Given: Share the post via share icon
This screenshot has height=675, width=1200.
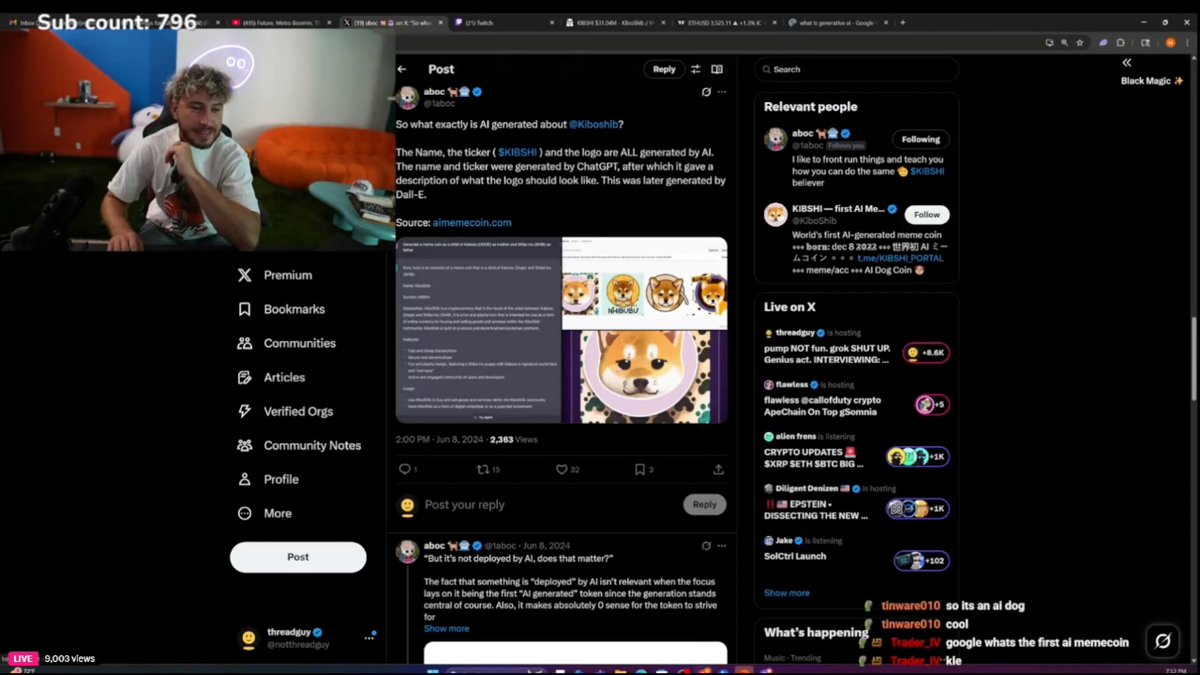Looking at the screenshot, I should tap(718, 469).
